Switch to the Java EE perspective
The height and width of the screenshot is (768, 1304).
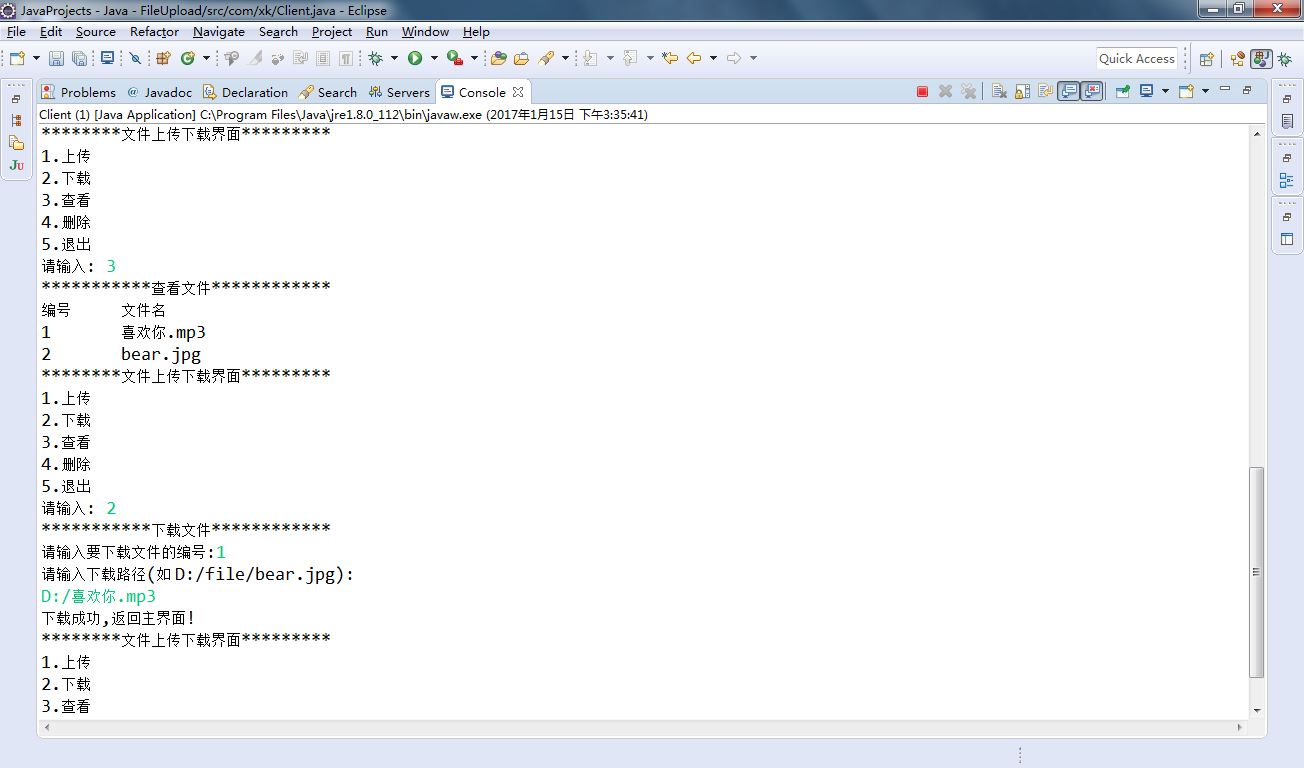pos(1238,59)
